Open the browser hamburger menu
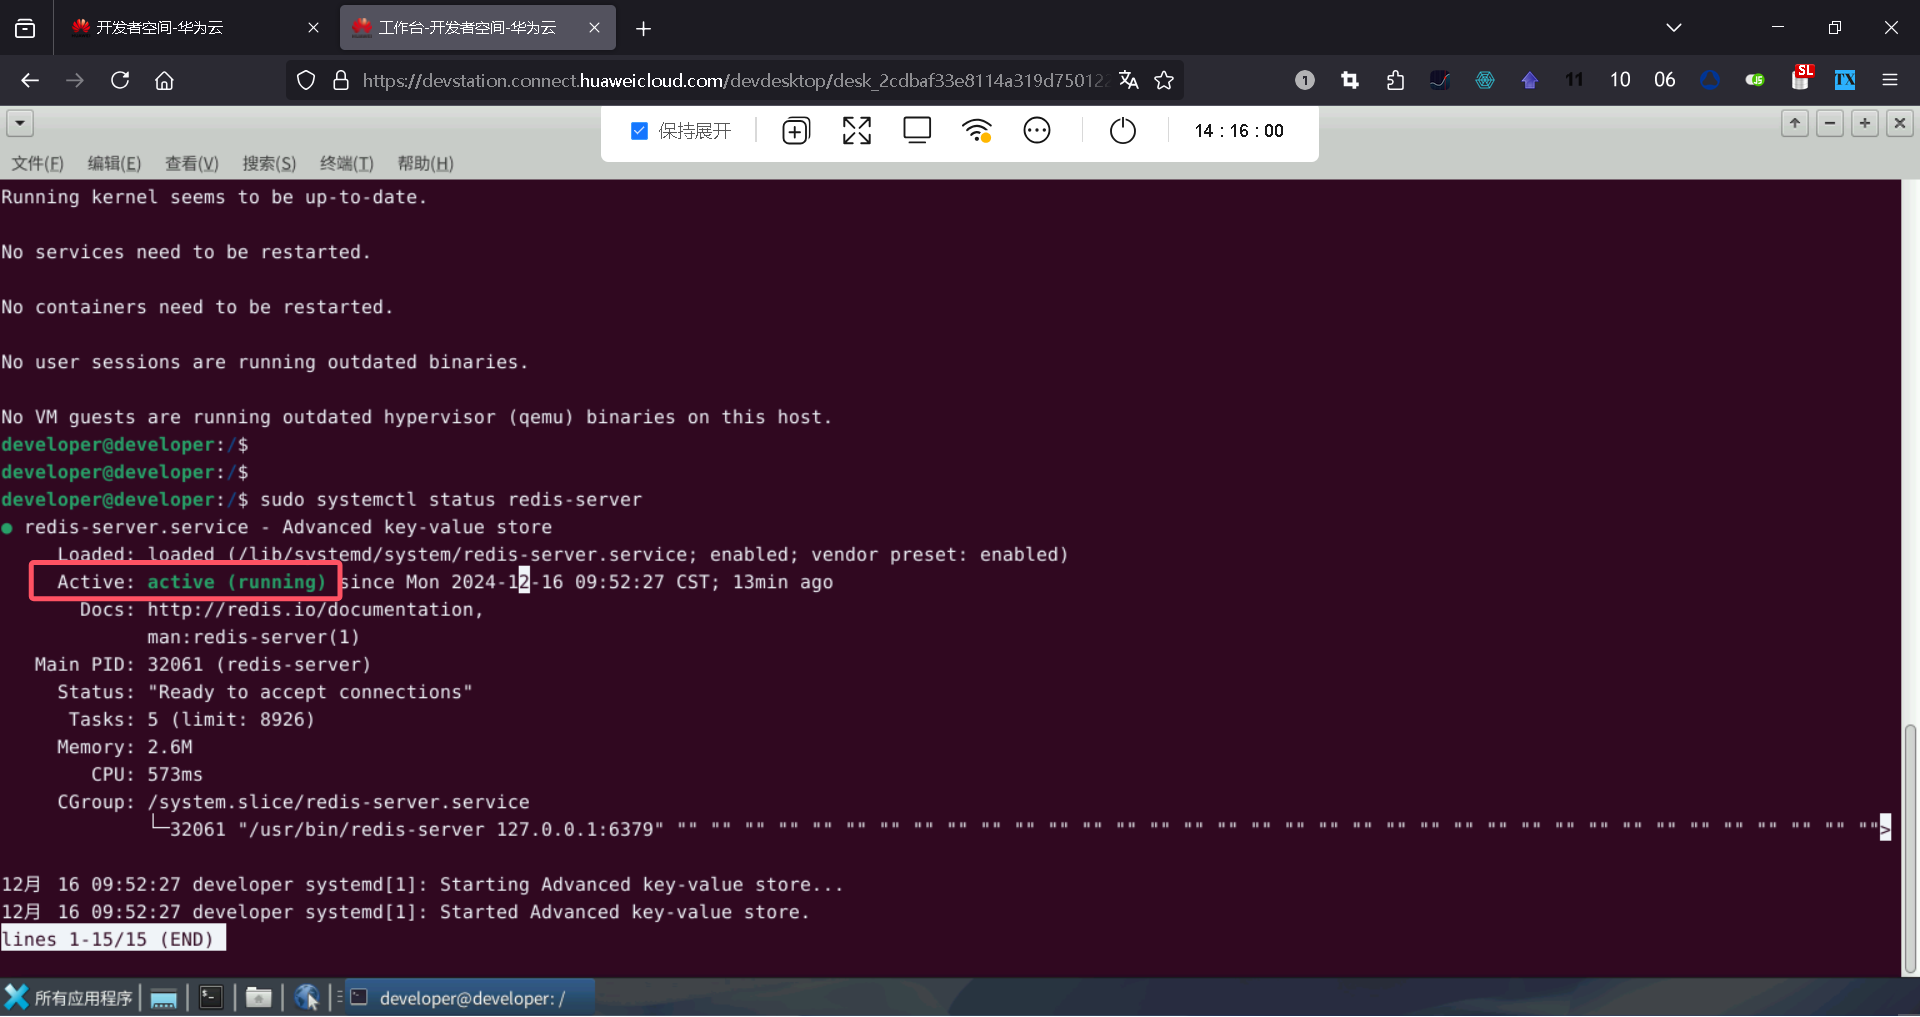 [1890, 80]
